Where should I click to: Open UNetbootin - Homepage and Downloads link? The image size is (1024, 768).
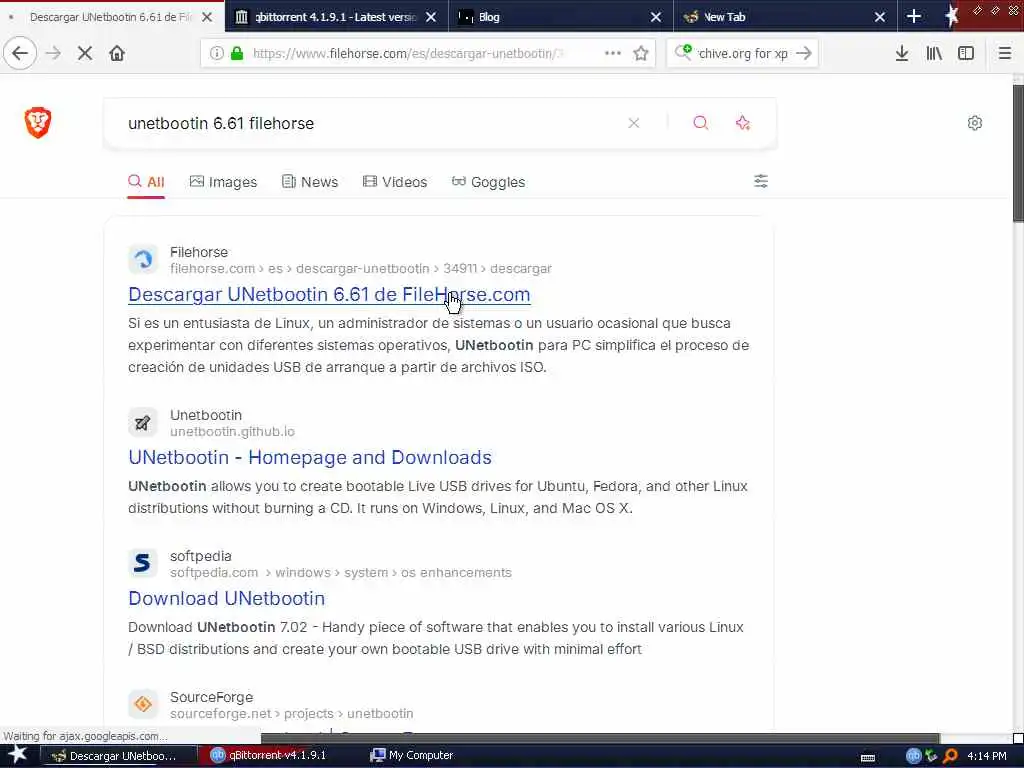tap(310, 457)
